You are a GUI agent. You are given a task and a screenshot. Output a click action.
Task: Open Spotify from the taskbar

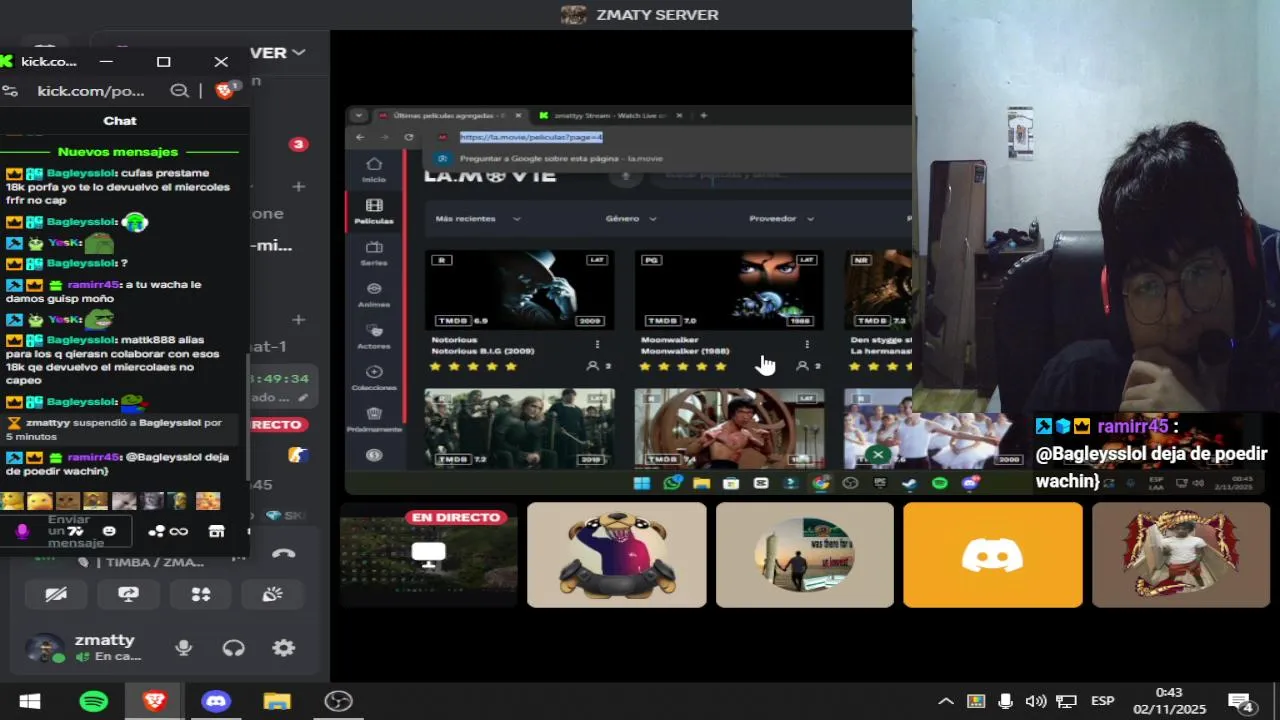(94, 701)
